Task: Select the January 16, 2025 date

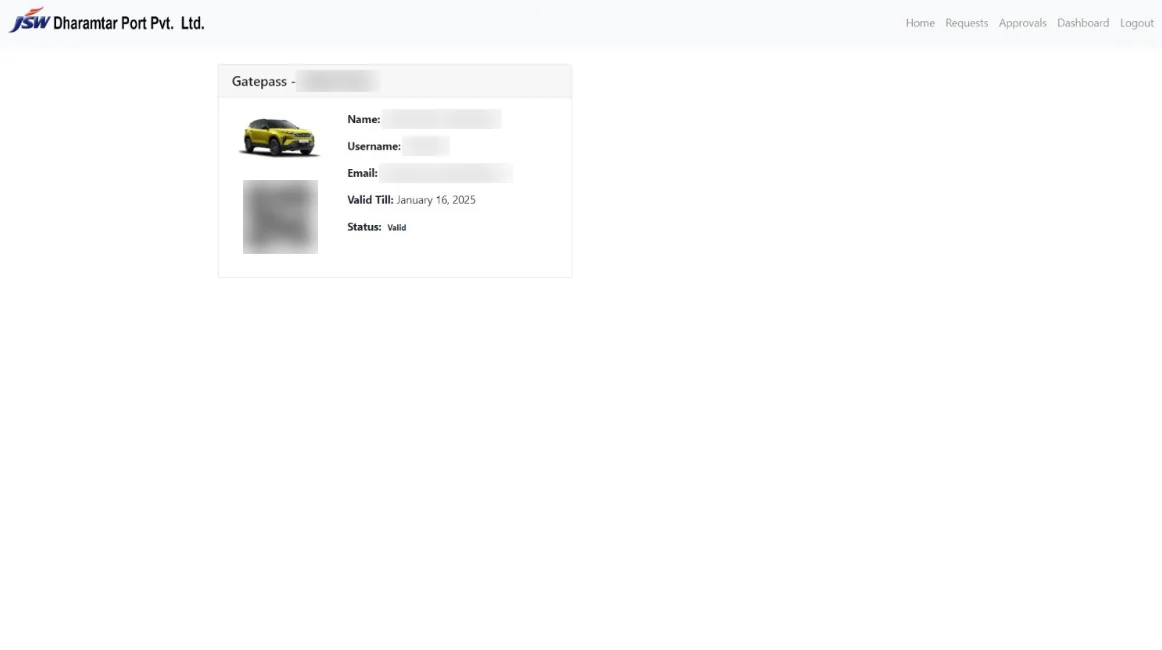Action: coord(436,200)
